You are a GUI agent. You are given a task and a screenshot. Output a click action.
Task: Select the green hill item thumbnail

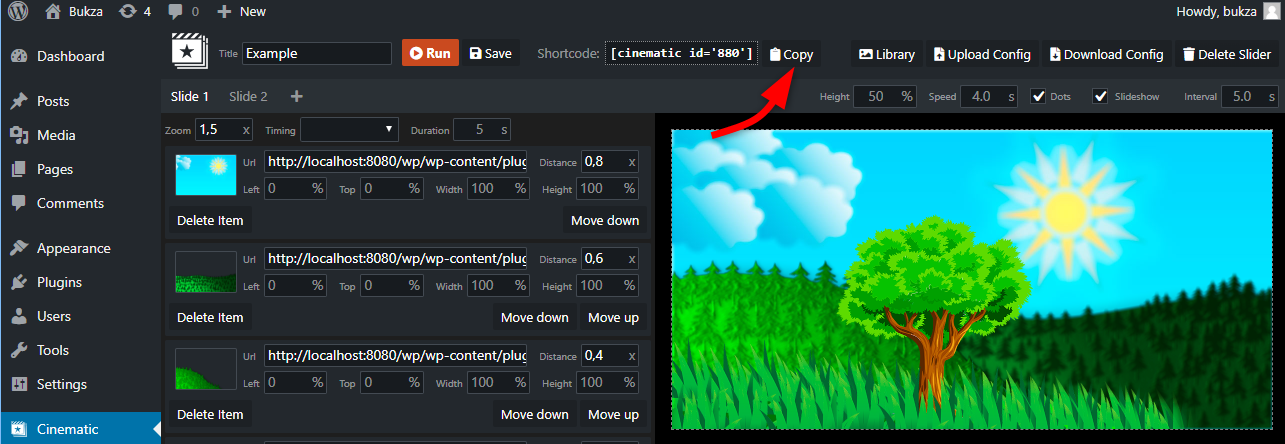[206, 368]
